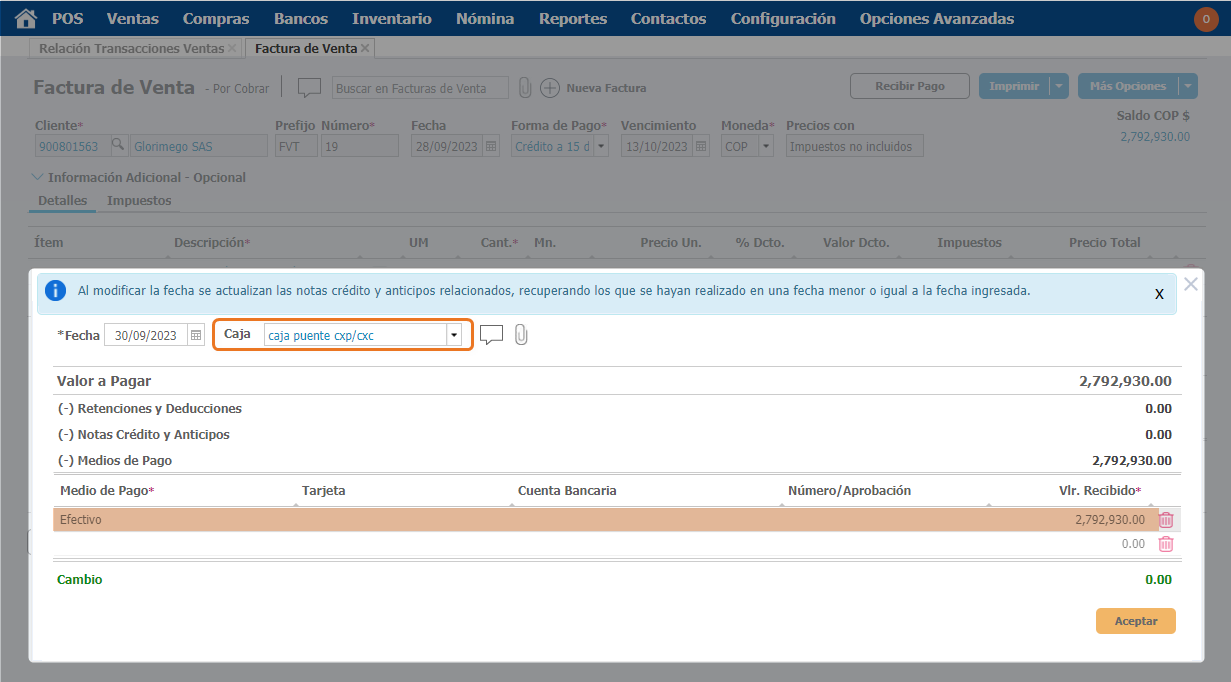The height and width of the screenshot is (682, 1231).
Task: Close the payment dialog with X
Action: pyautogui.click(x=1190, y=284)
